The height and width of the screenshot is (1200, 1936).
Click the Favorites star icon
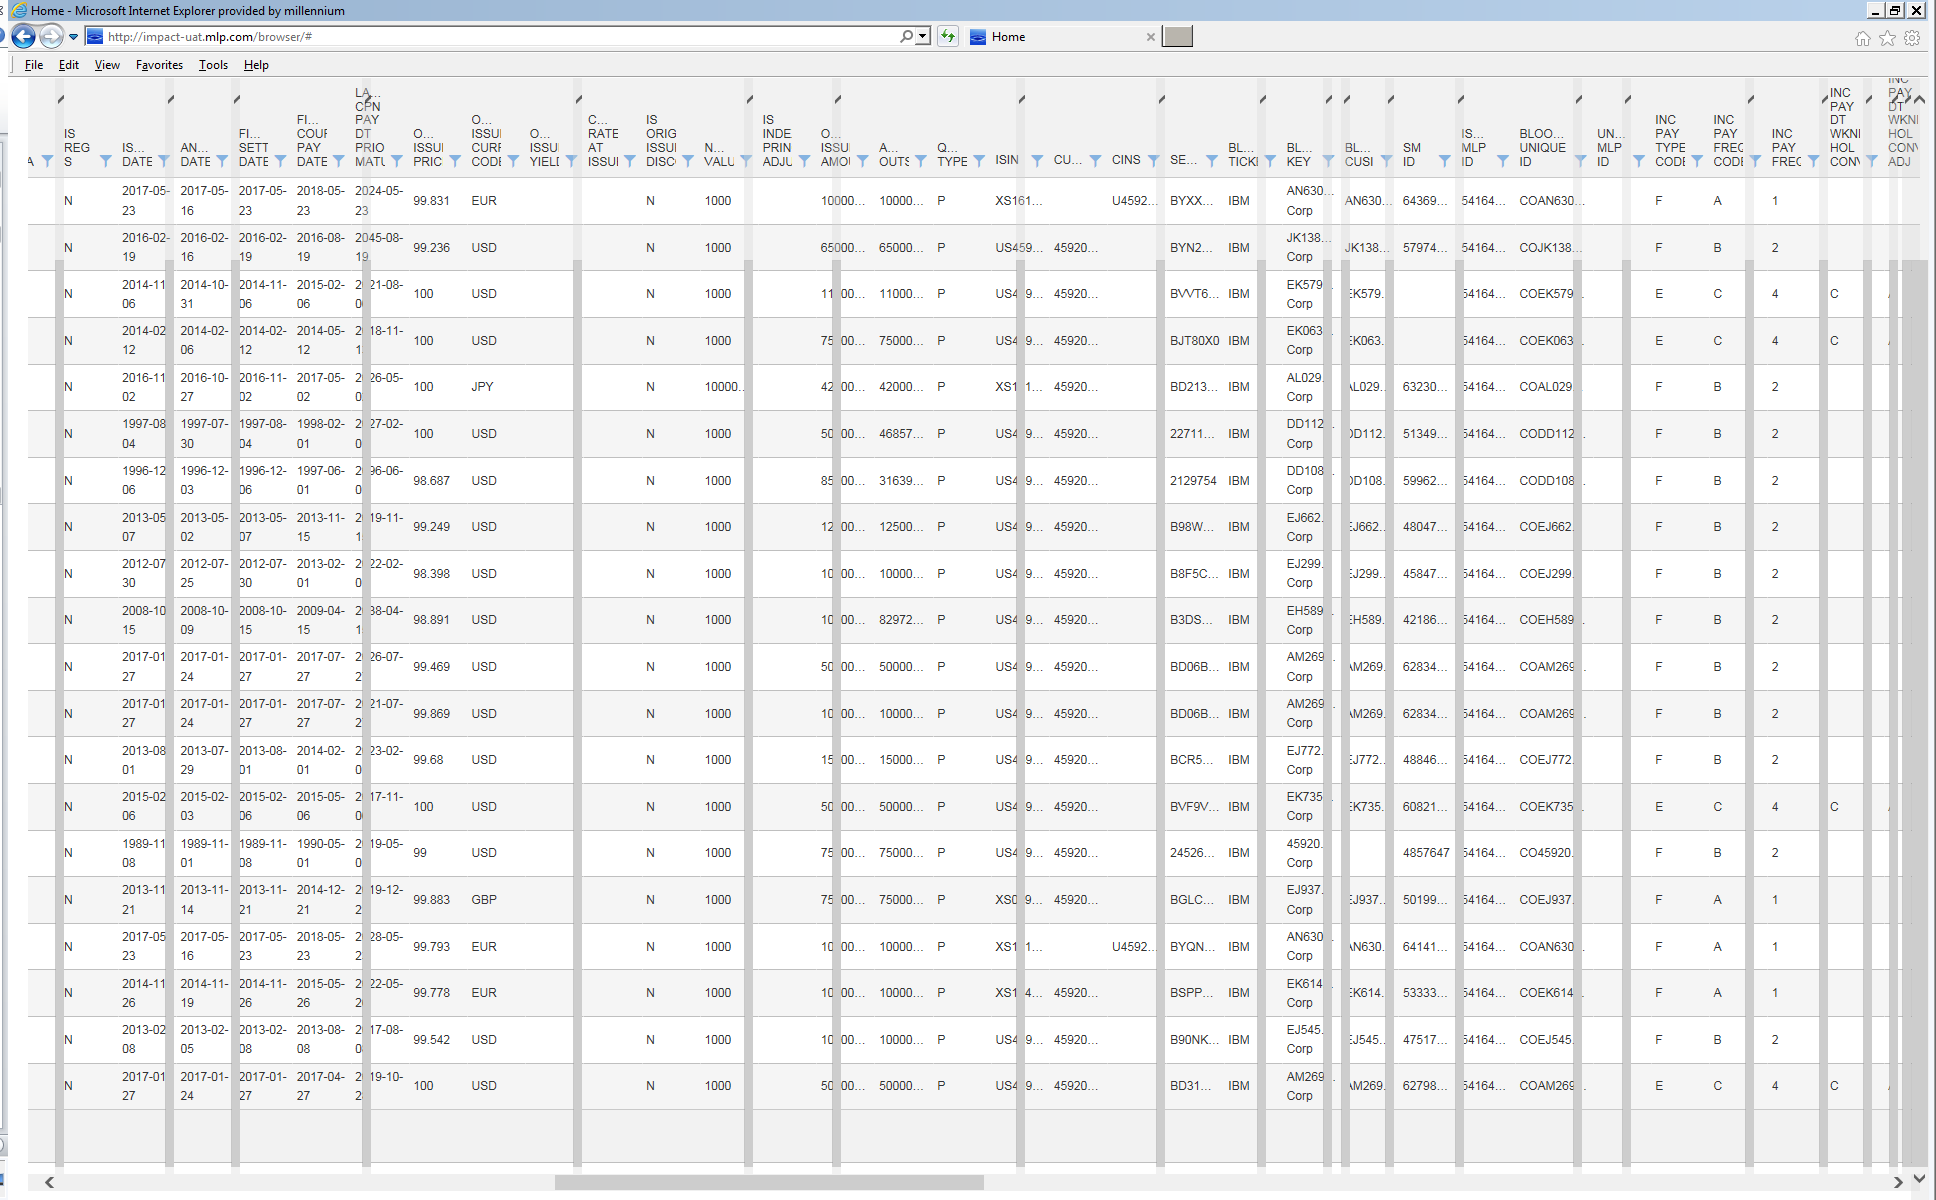[1887, 38]
